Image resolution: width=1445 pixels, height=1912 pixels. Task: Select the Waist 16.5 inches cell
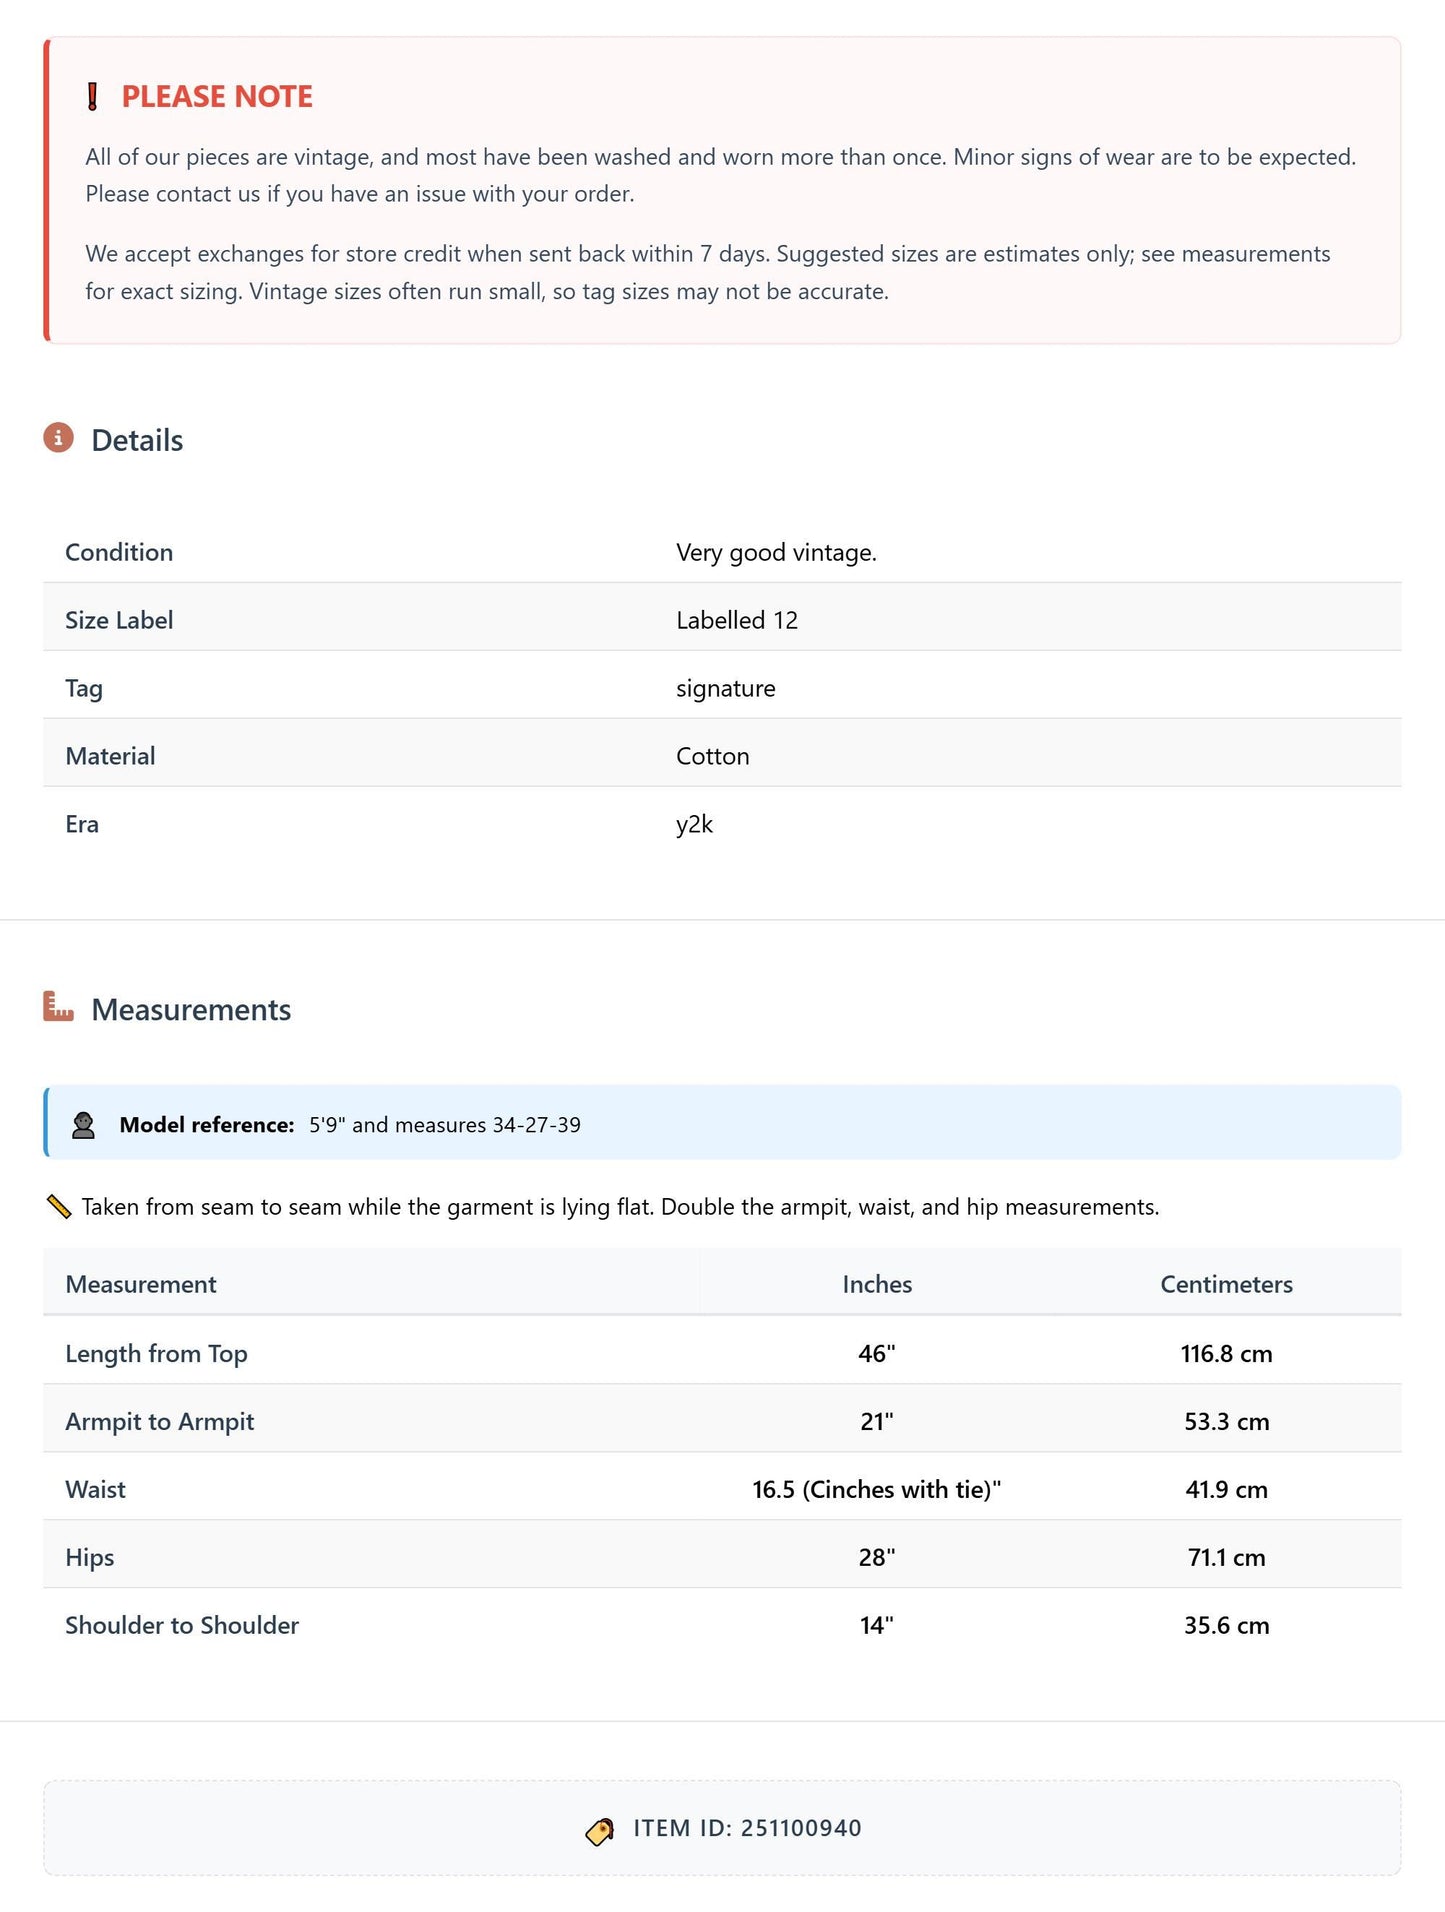click(x=877, y=1489)
